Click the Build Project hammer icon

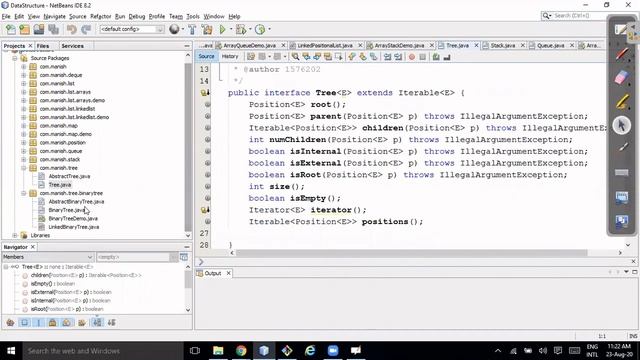[x=192, y=29]
